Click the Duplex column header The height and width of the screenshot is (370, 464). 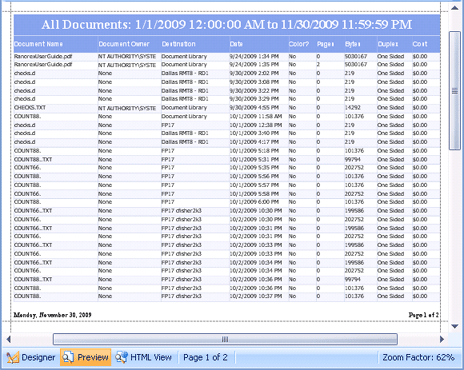[x=388, y=44]
